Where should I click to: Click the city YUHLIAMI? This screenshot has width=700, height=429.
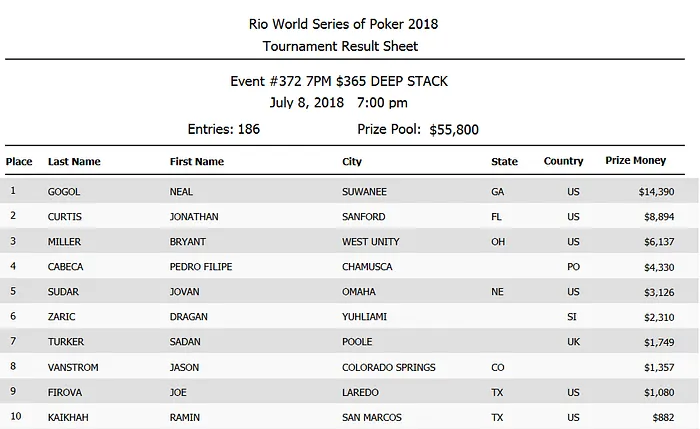tap(367, 317)
